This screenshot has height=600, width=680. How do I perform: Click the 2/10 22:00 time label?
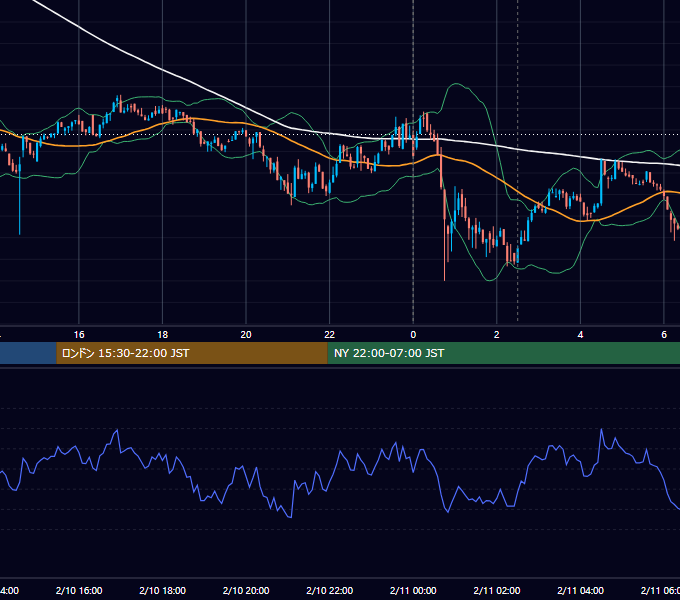coord(330,590)
